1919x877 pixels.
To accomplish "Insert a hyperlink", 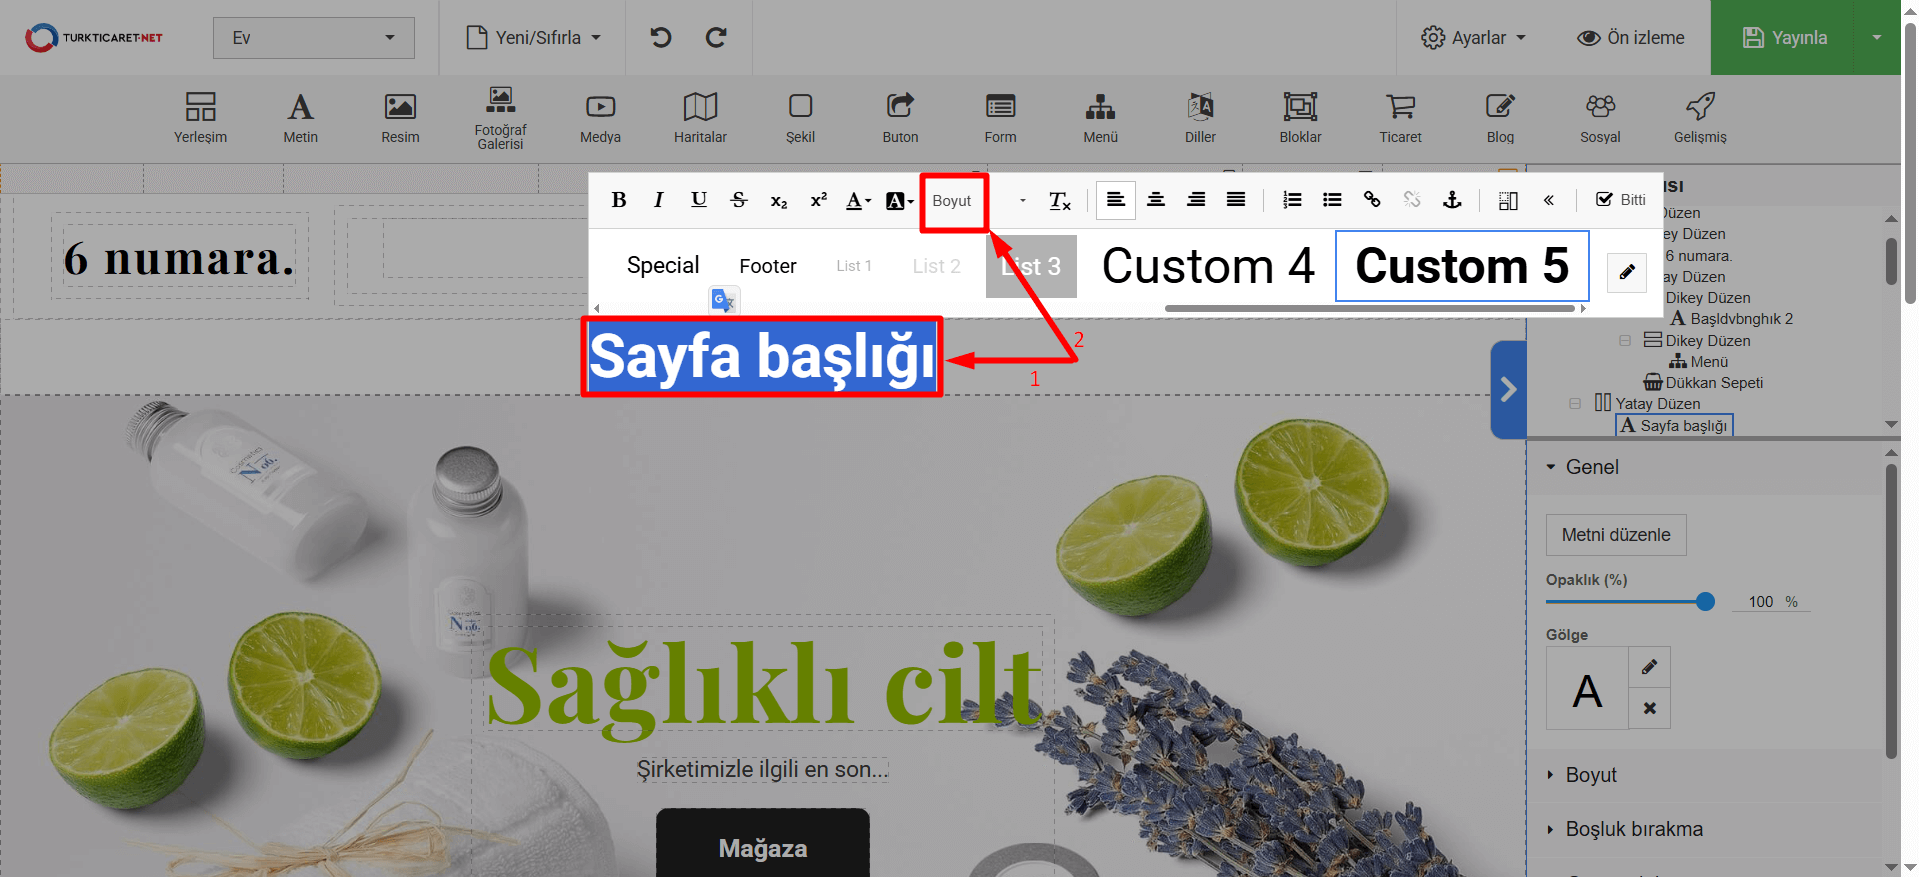I will pos(1372,200).
